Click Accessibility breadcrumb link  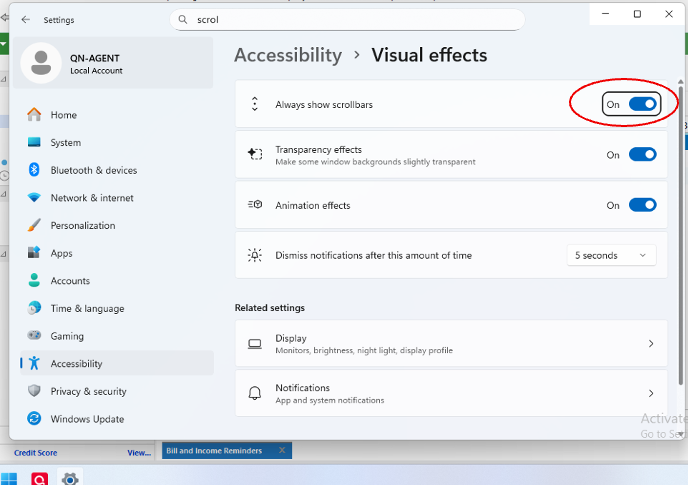(x=288, y=56)
